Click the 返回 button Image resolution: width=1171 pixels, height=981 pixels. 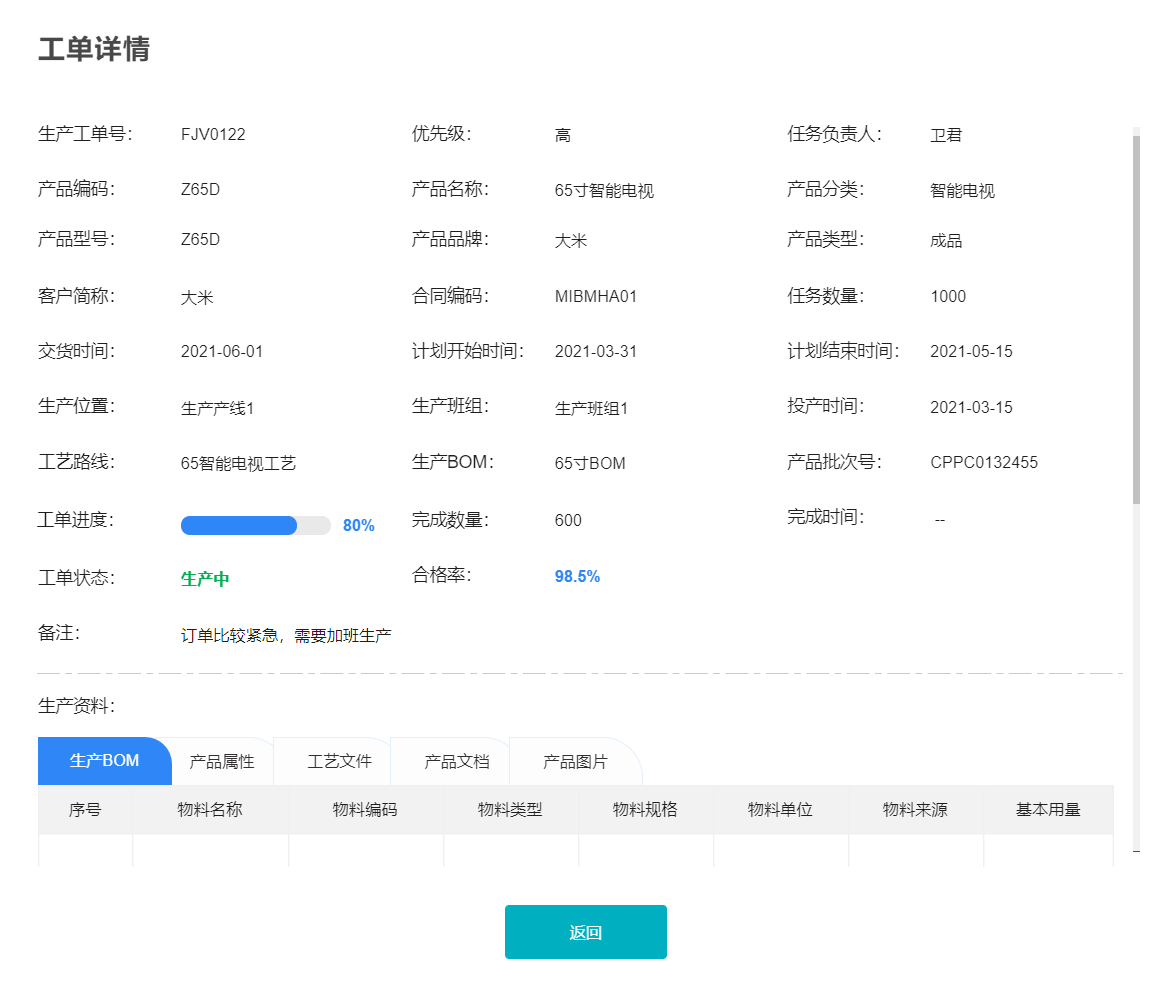pos(585,932)
